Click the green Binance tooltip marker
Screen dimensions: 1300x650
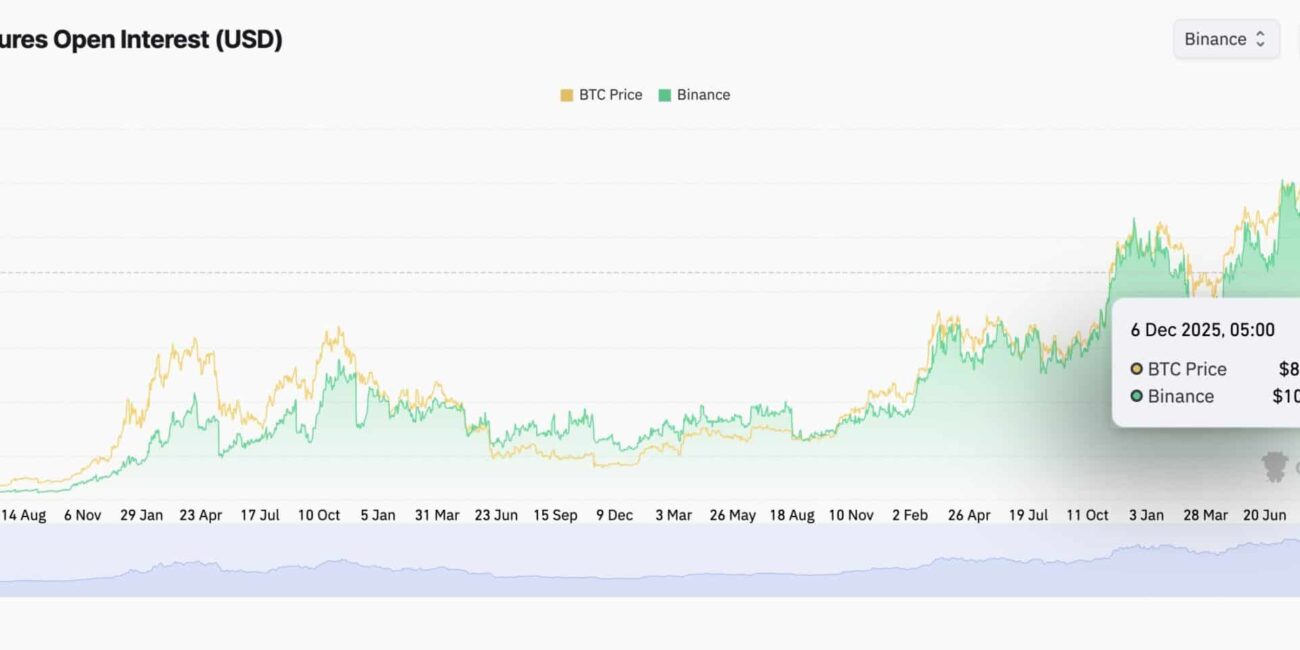pyautogui.click(x=1137, y=396)
